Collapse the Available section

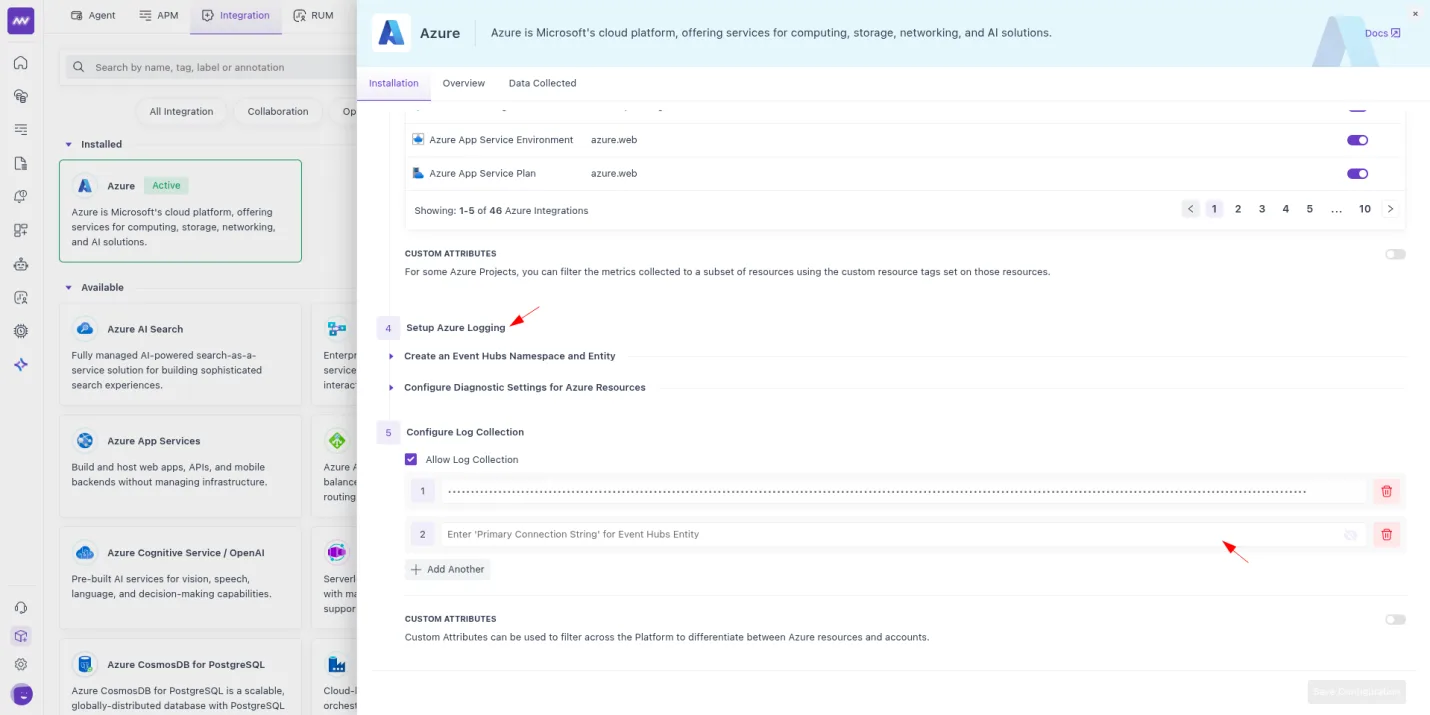(69, 287)
